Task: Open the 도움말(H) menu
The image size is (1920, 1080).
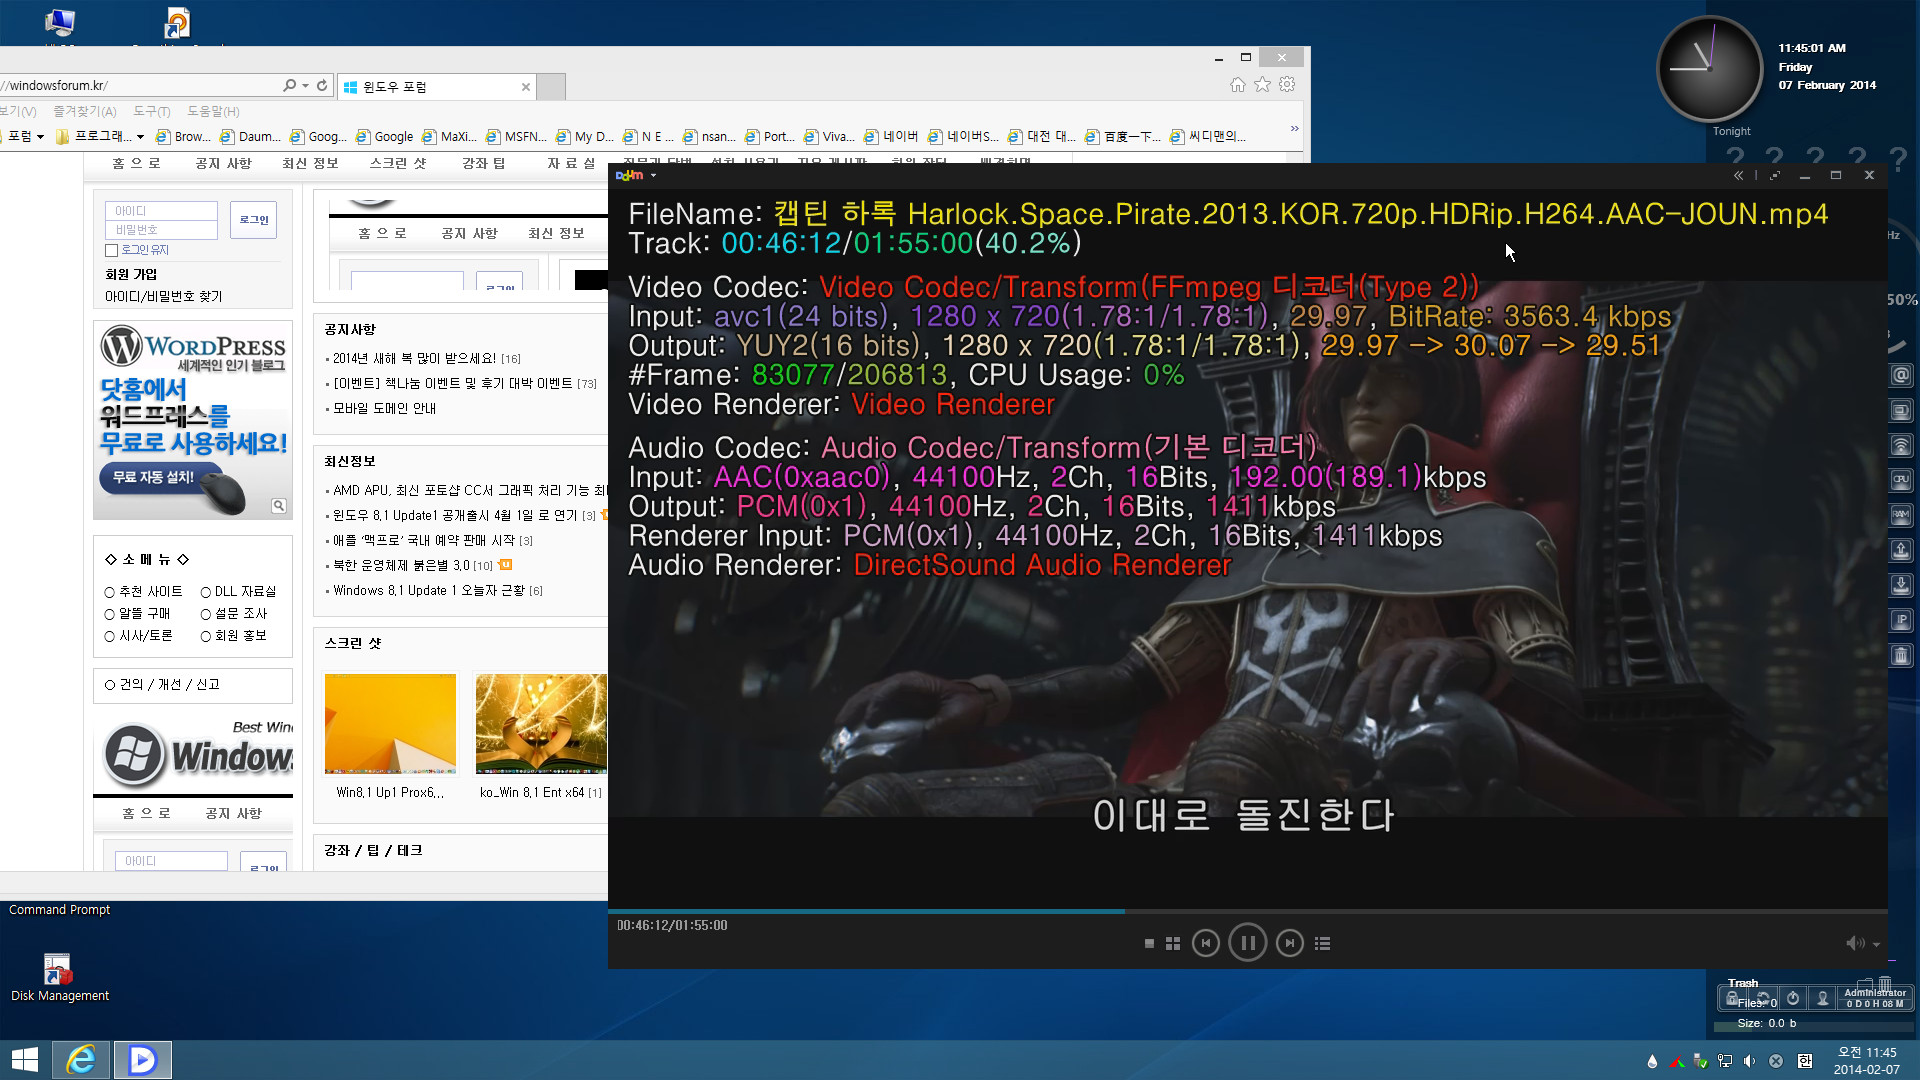Action: coord(213,111)
